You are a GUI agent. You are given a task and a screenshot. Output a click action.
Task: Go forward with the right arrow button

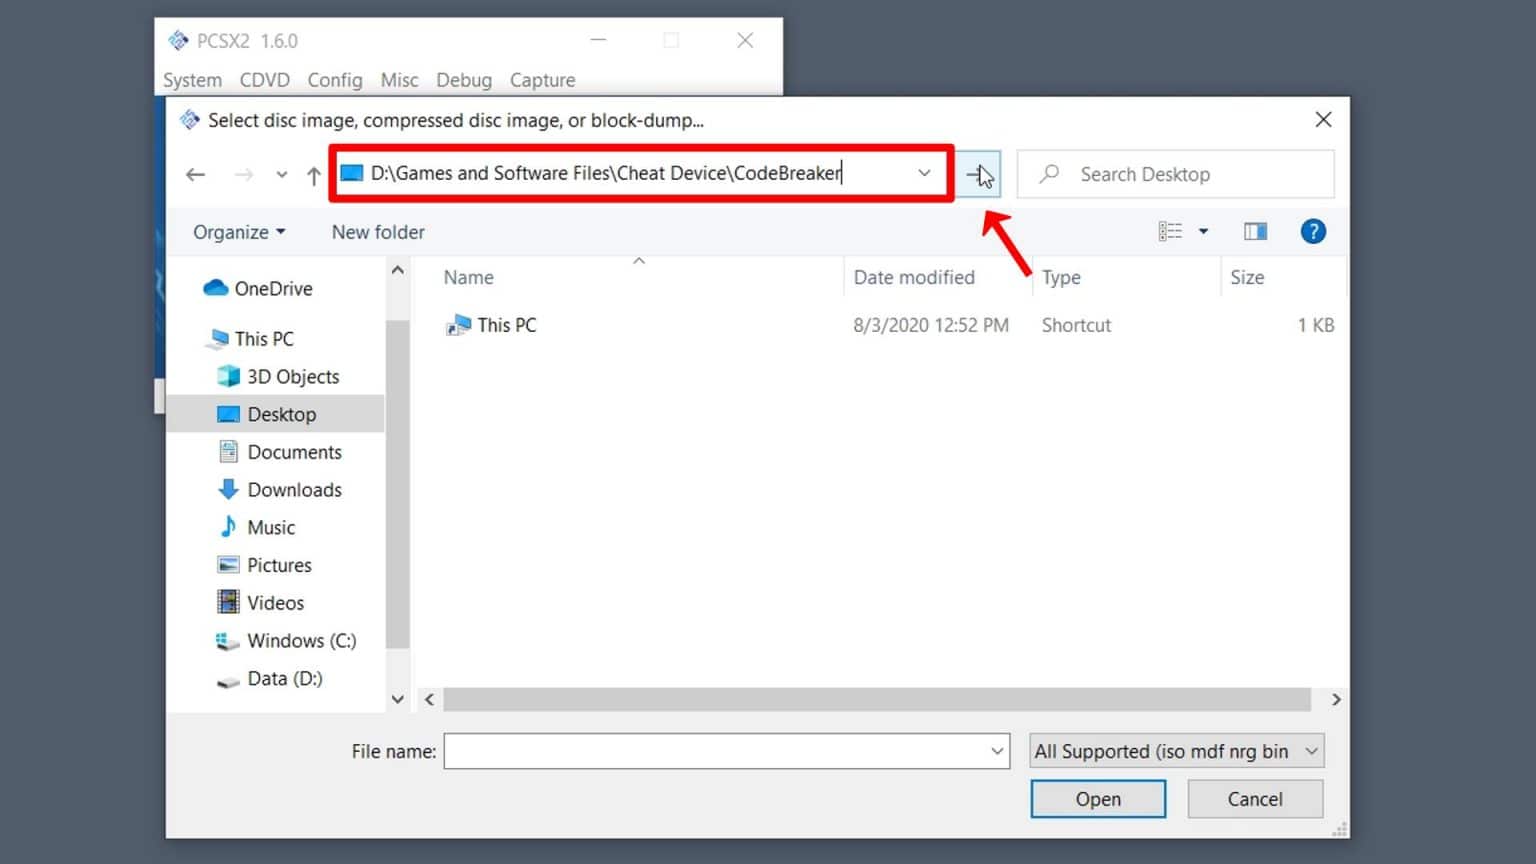[243, 175]
